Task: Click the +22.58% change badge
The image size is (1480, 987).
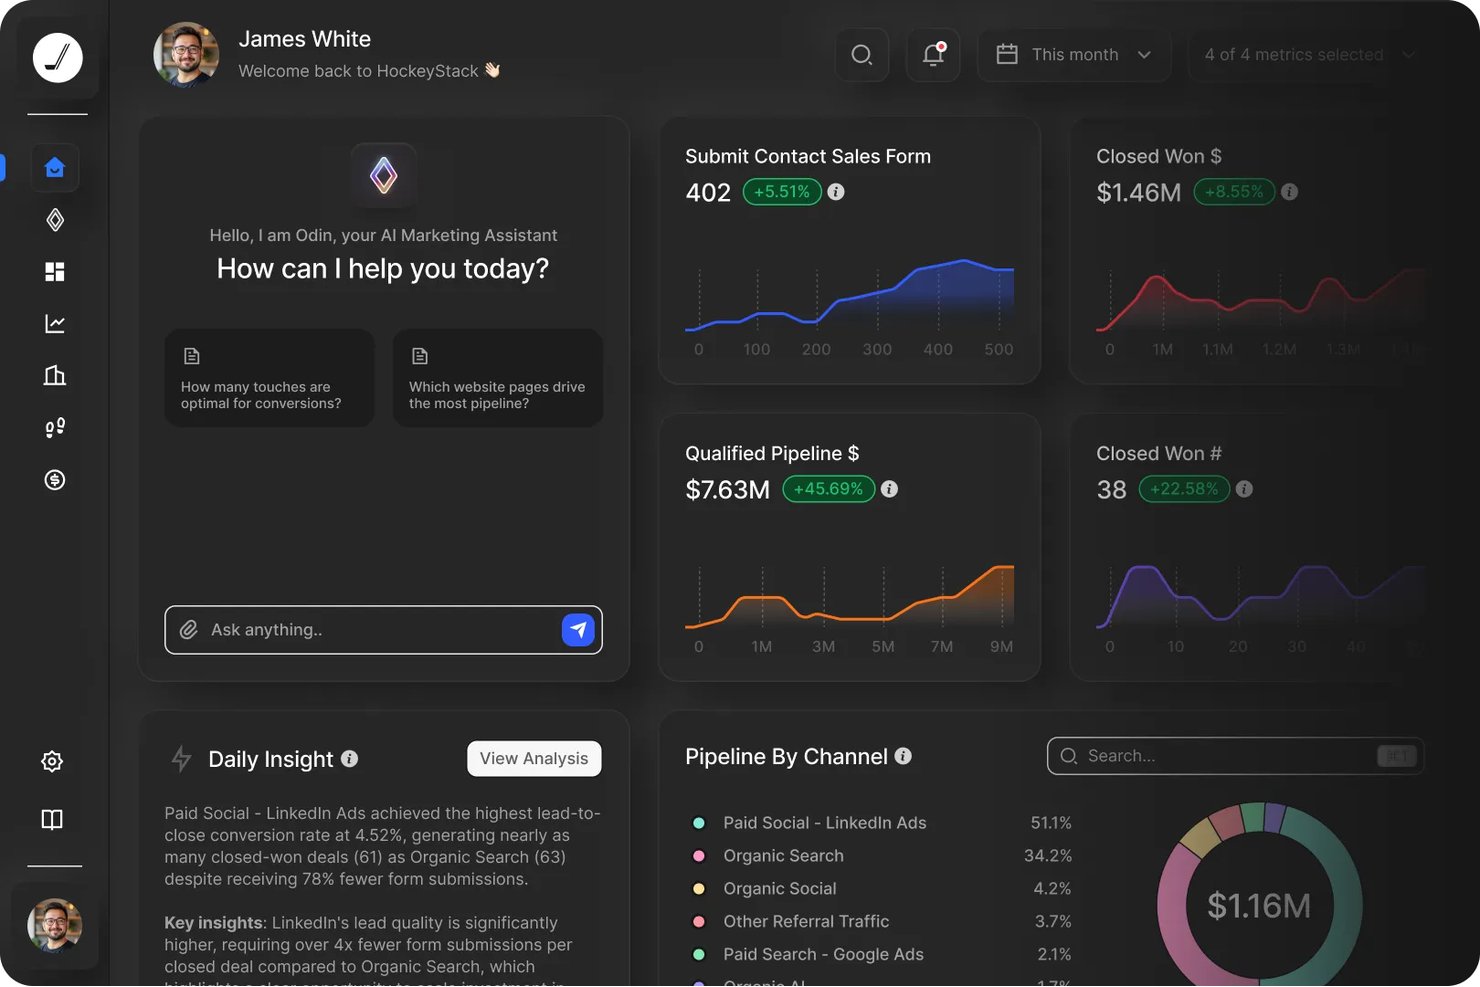Action: [x=1185, y=489]
